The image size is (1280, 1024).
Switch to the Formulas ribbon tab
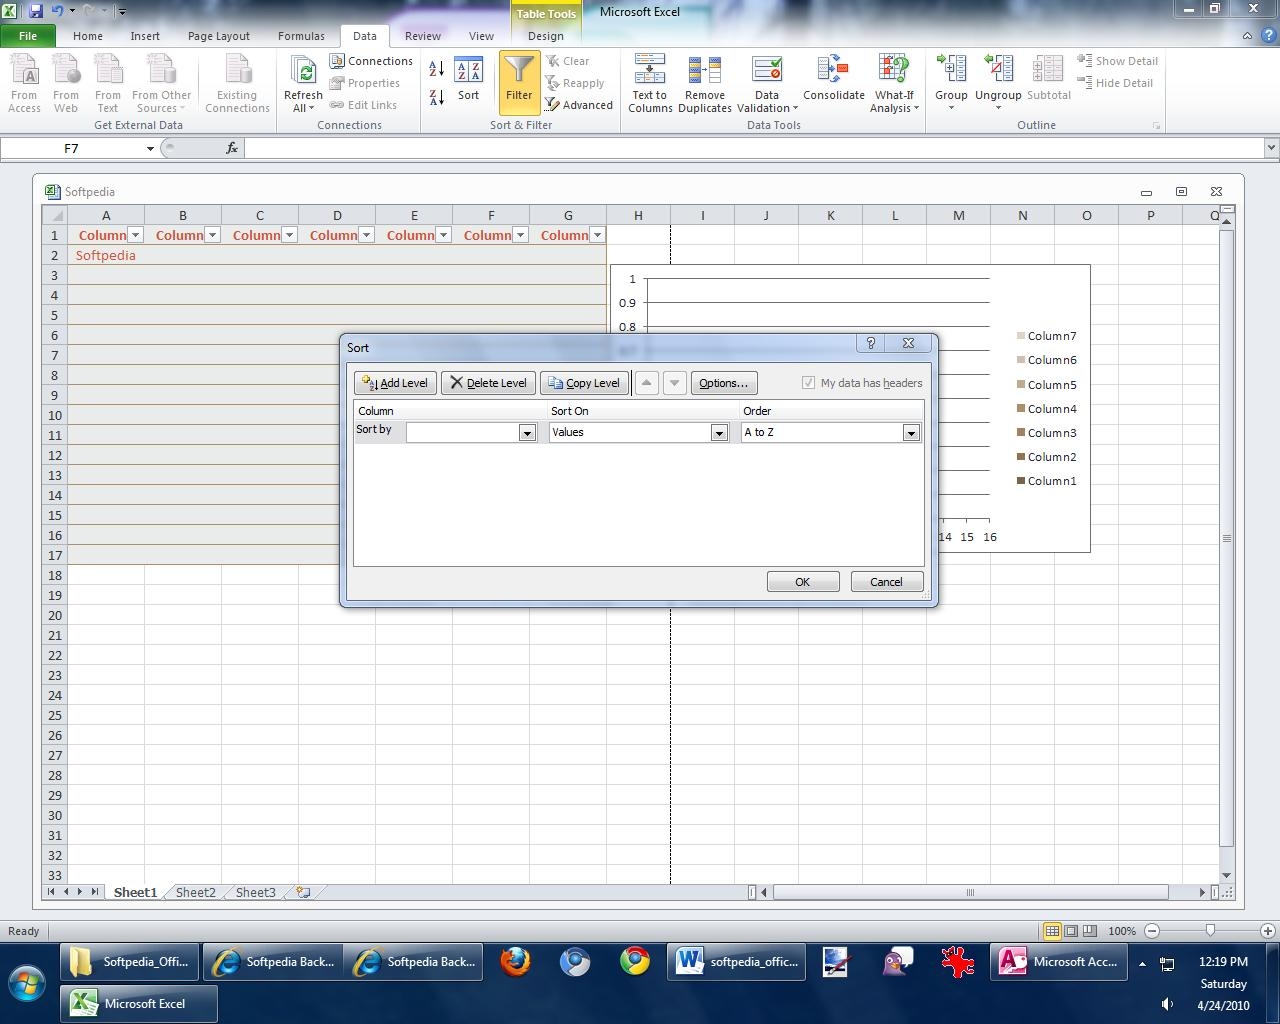point(301,36)
